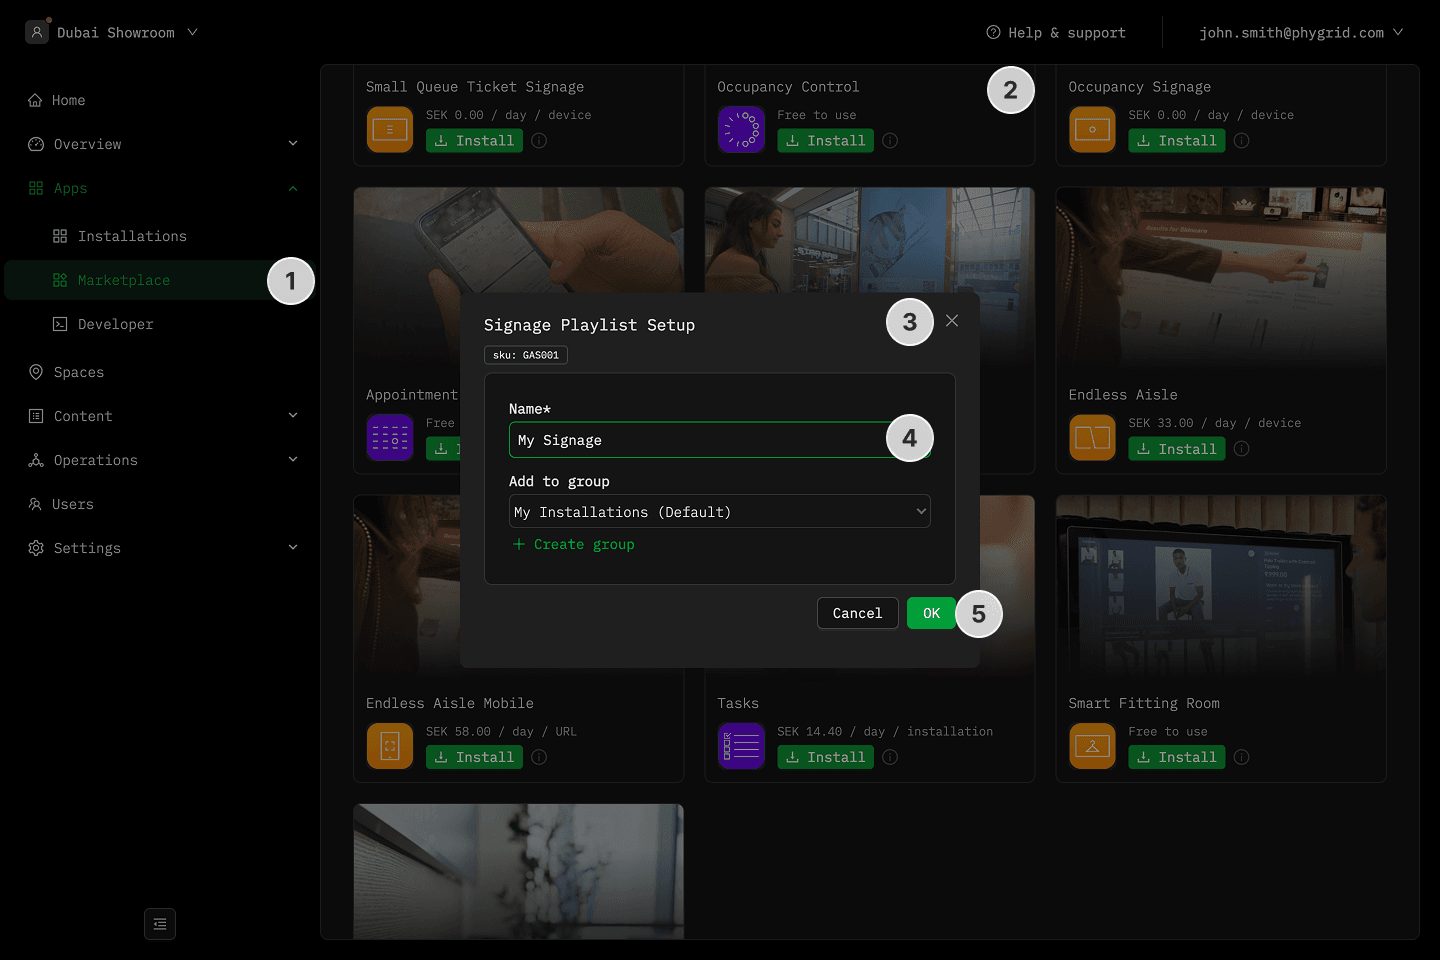
Task: Click the Endless Aisle app icon
Action: [1092, 438]
